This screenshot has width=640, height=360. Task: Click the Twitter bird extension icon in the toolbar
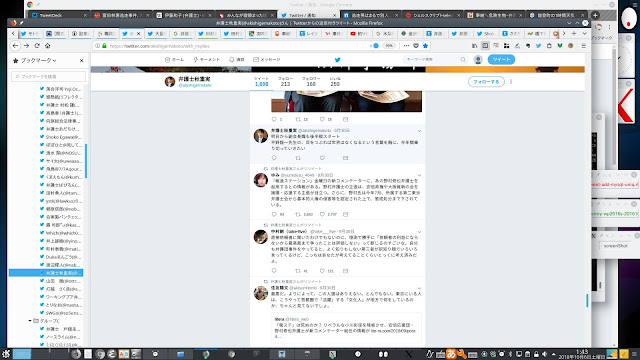538,46
